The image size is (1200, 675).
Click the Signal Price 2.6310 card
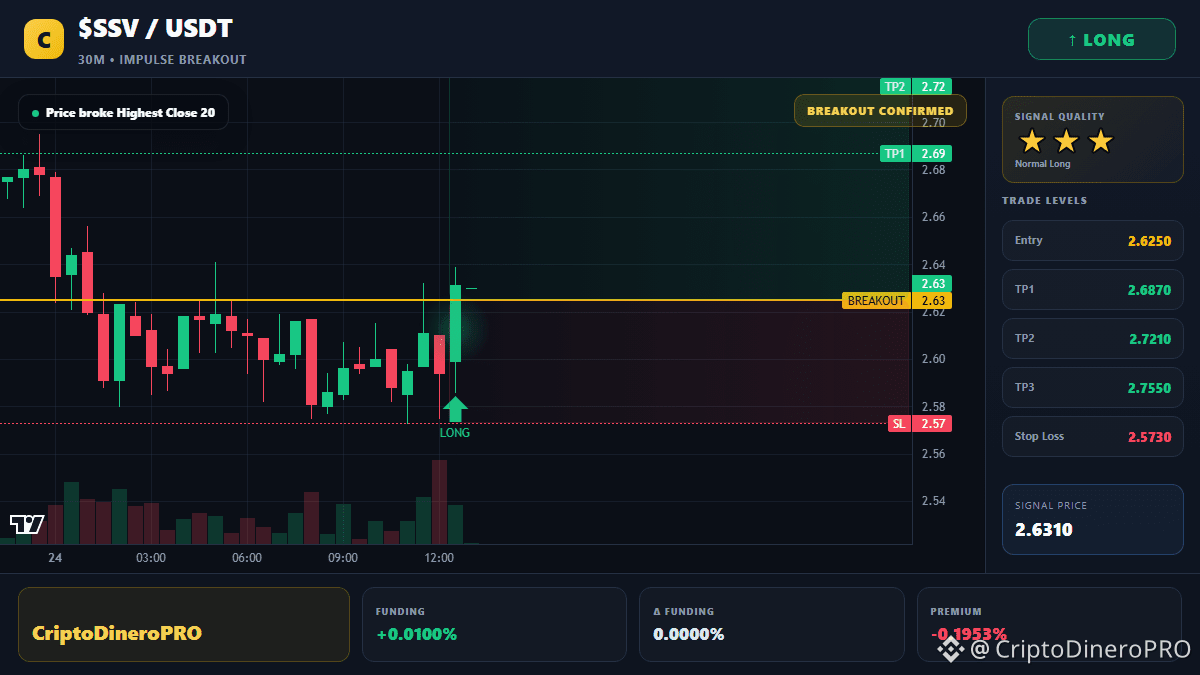point(1092,519)
